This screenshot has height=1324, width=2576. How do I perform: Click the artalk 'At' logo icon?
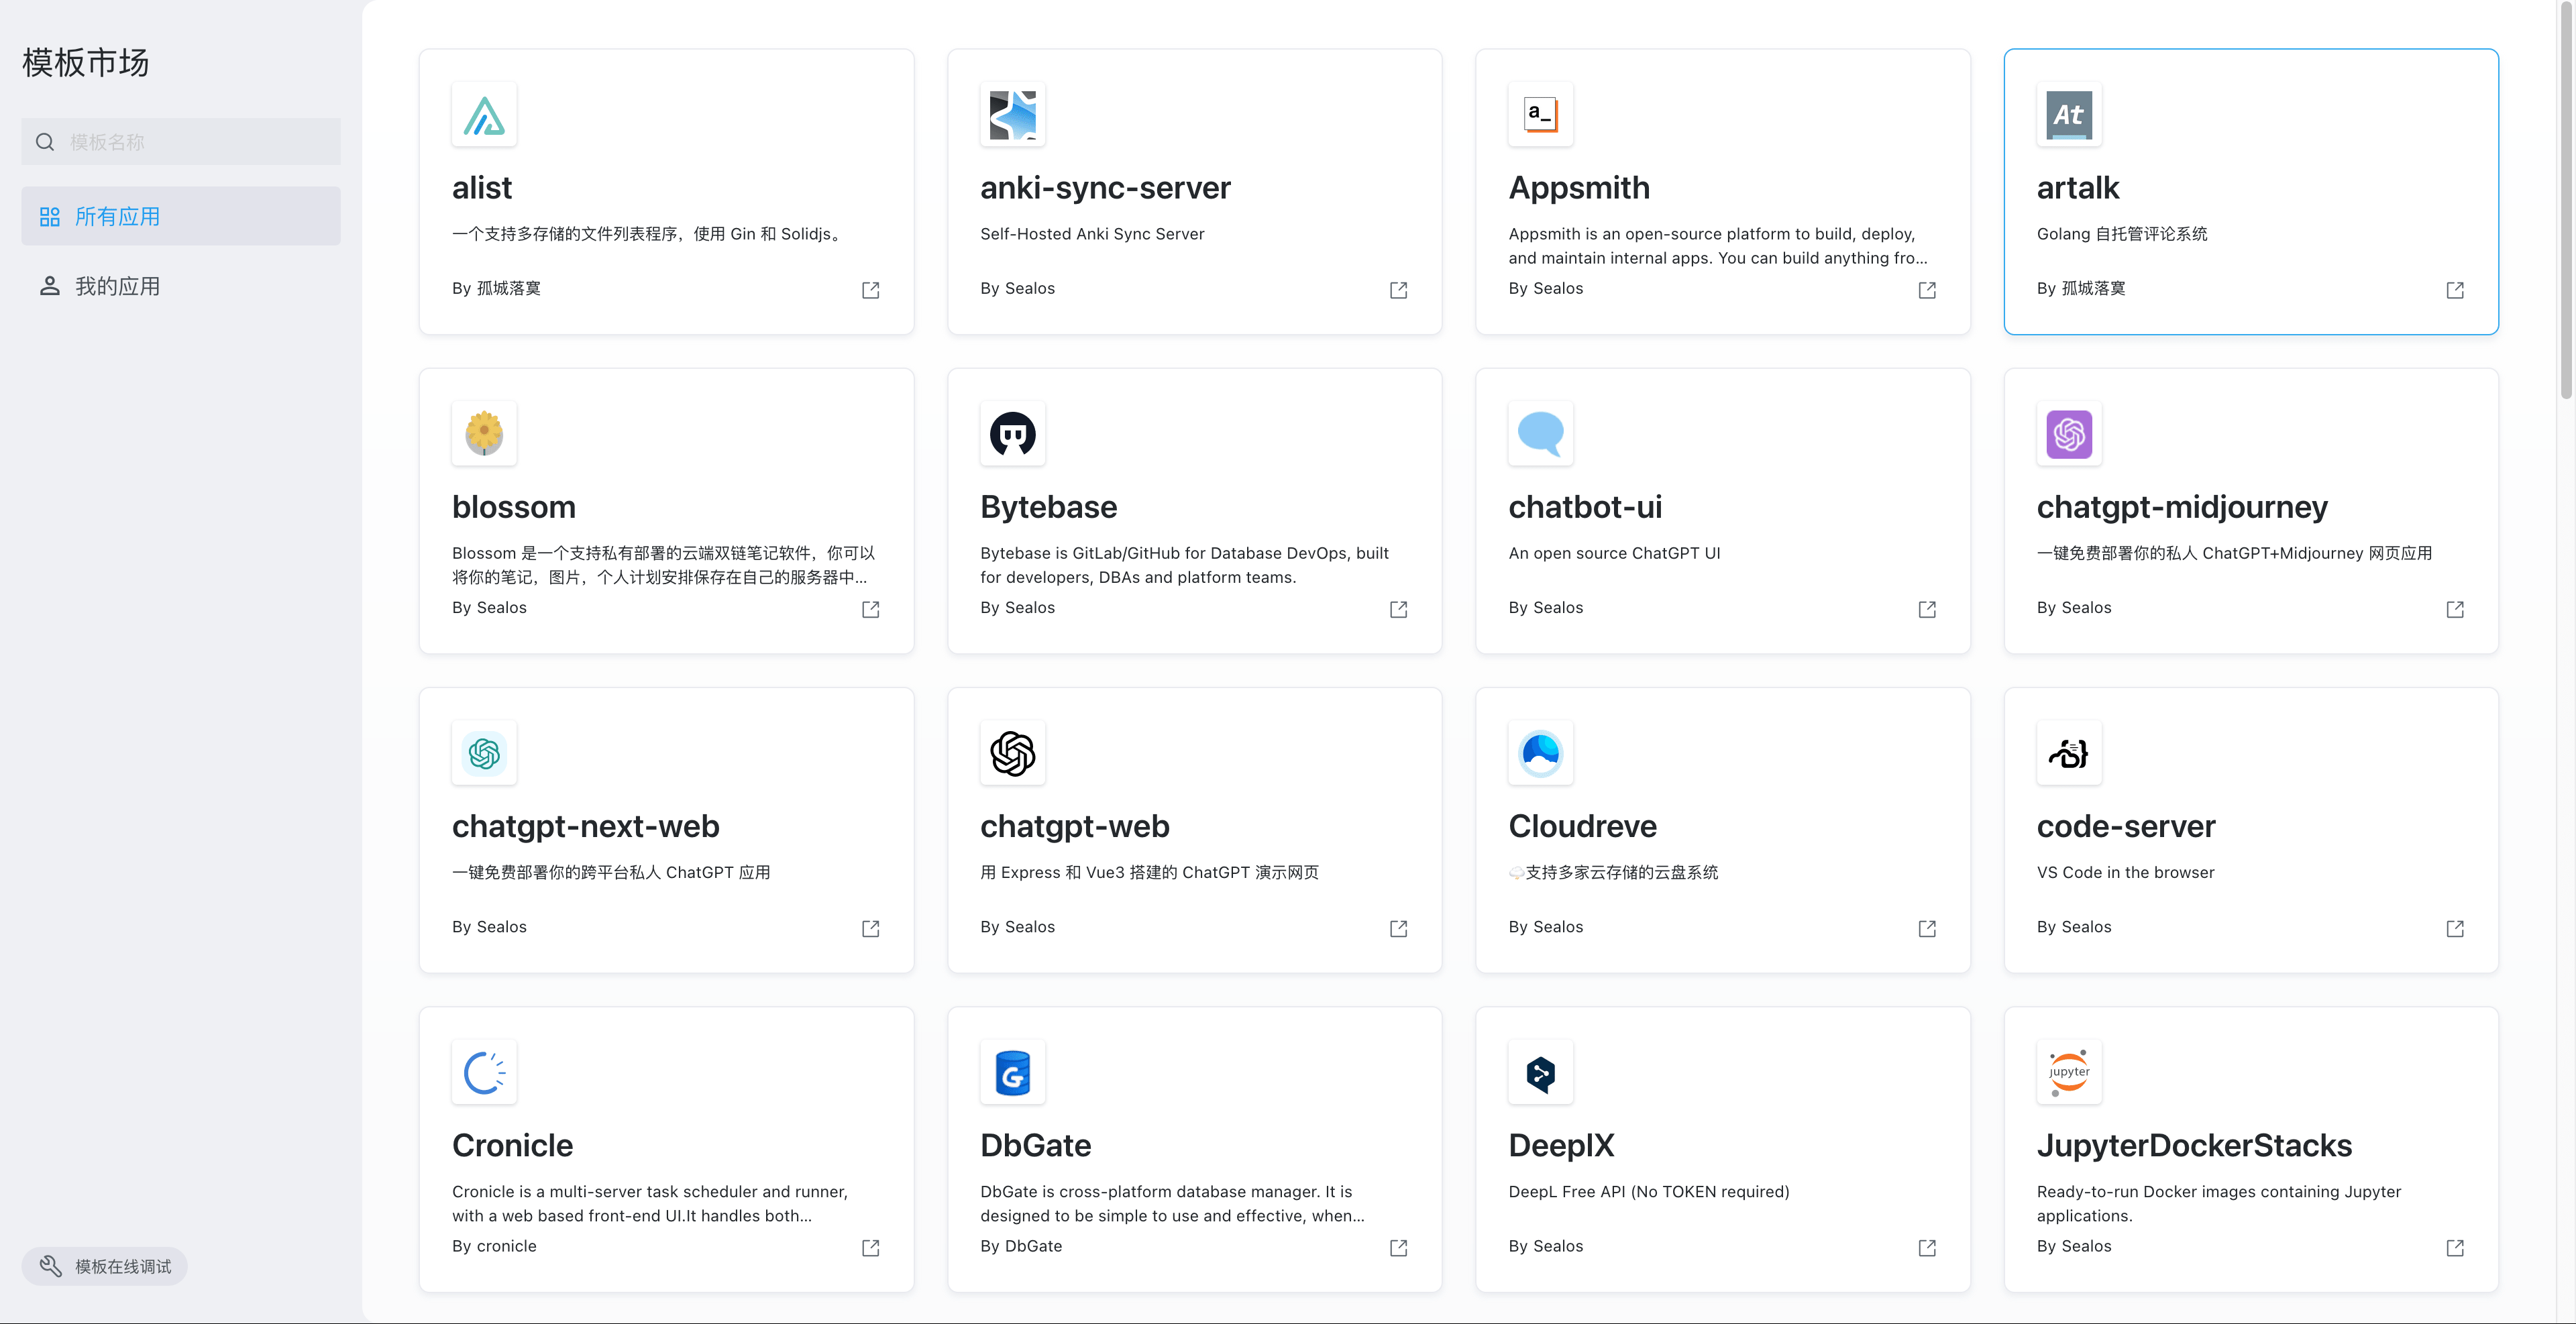2069,115
